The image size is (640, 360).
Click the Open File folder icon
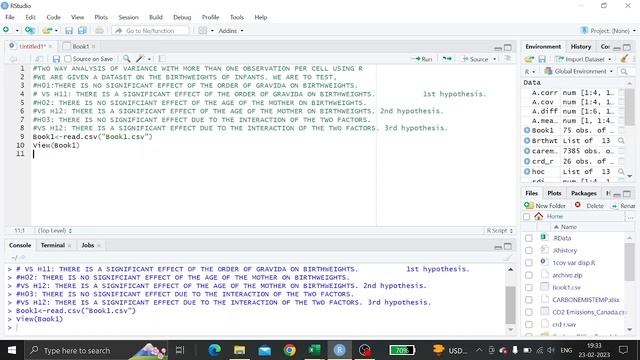[47, 31]
